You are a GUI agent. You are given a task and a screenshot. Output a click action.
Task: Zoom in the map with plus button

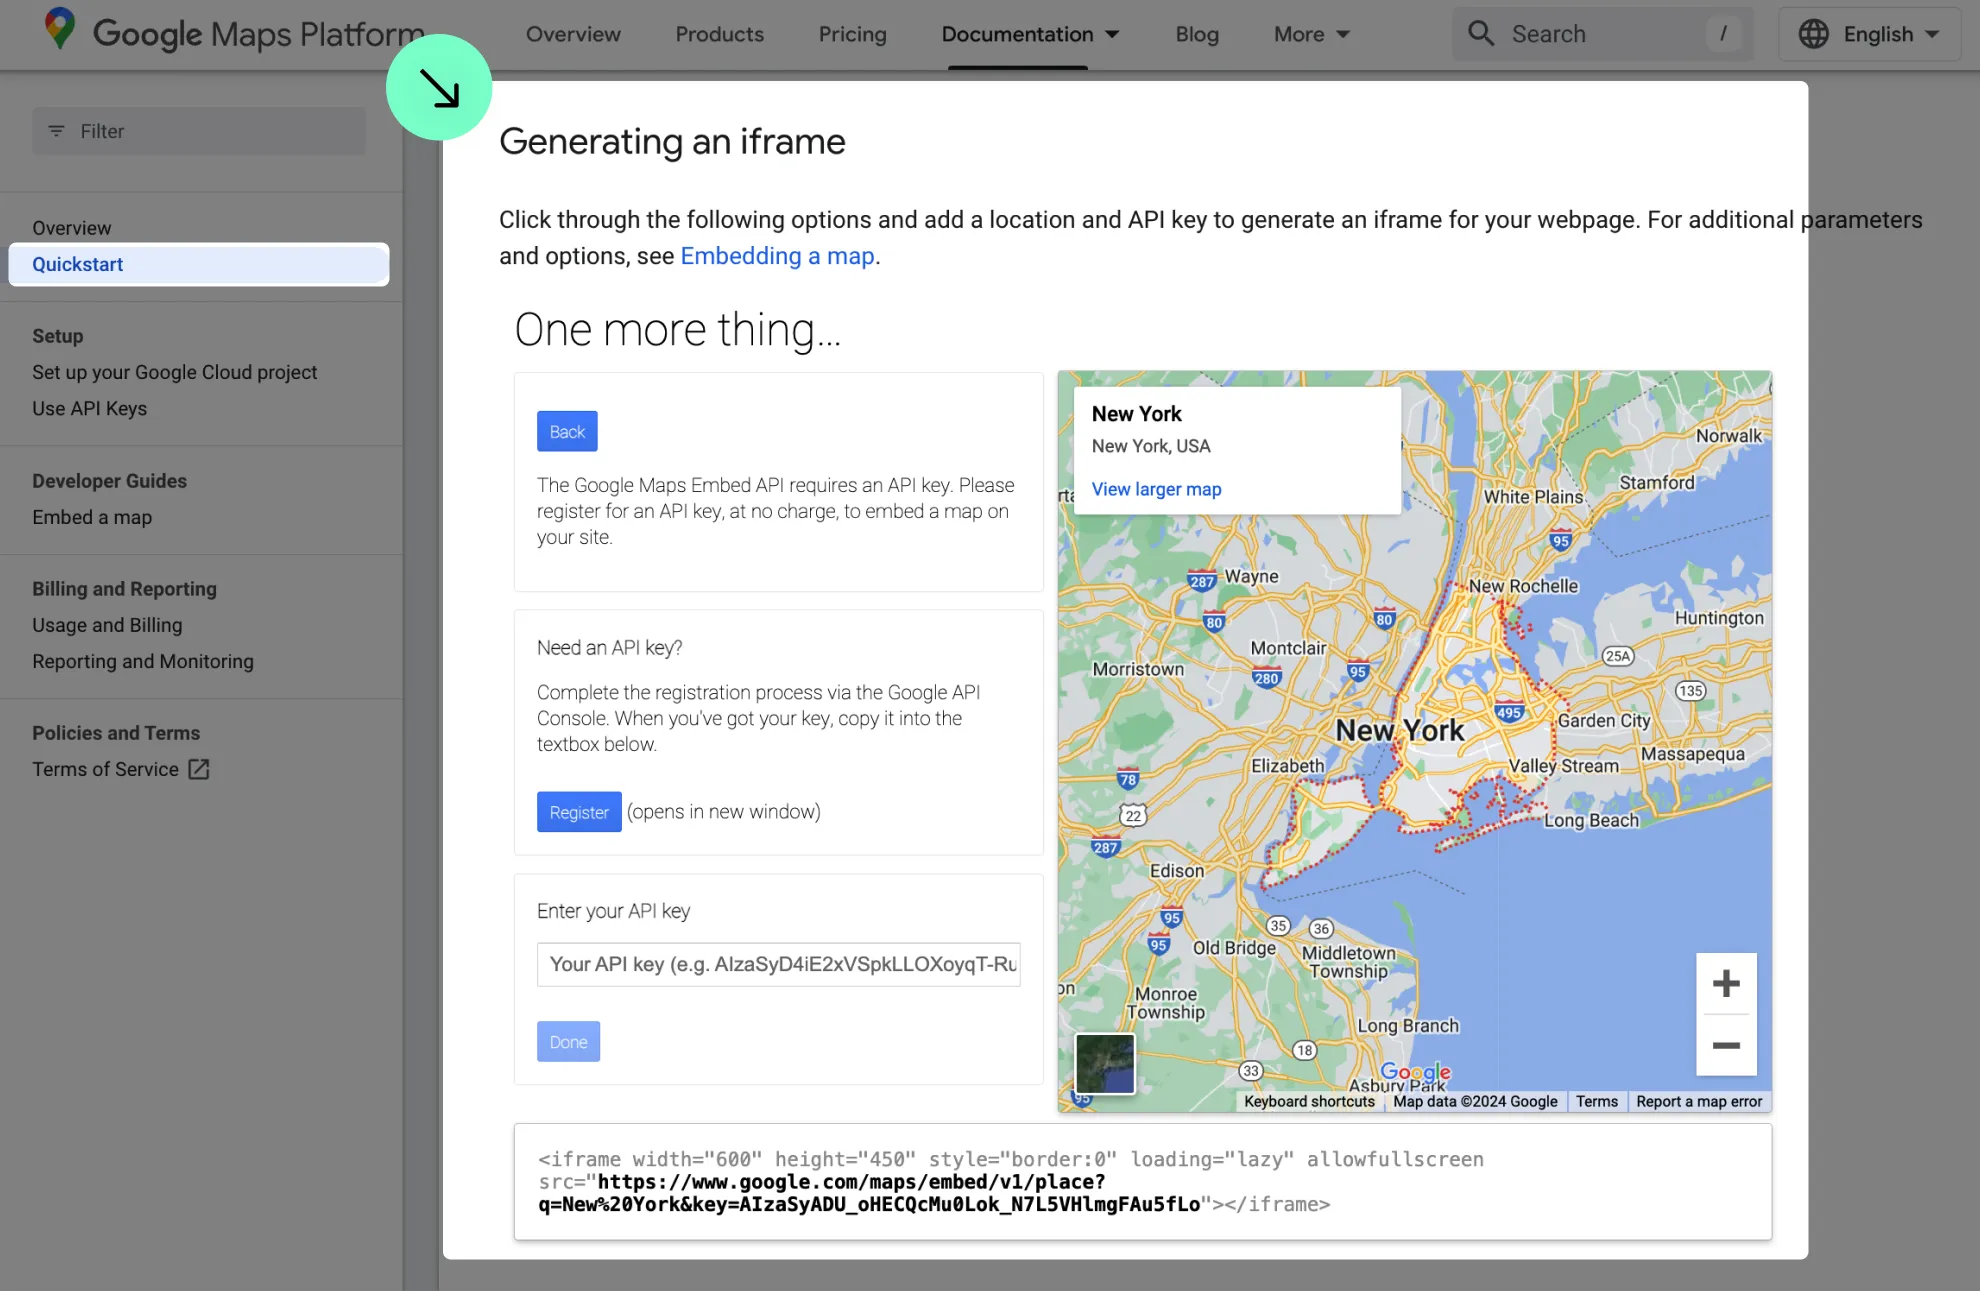(1726, 984)
